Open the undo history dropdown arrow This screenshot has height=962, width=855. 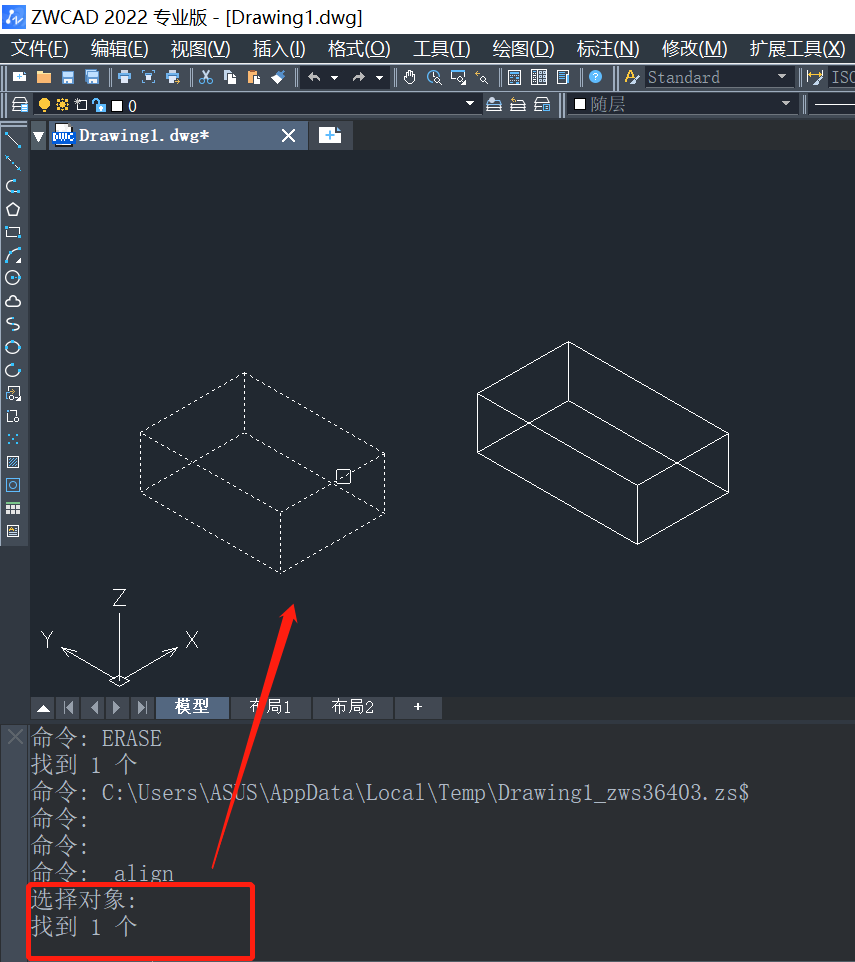[x=334, y=77]
